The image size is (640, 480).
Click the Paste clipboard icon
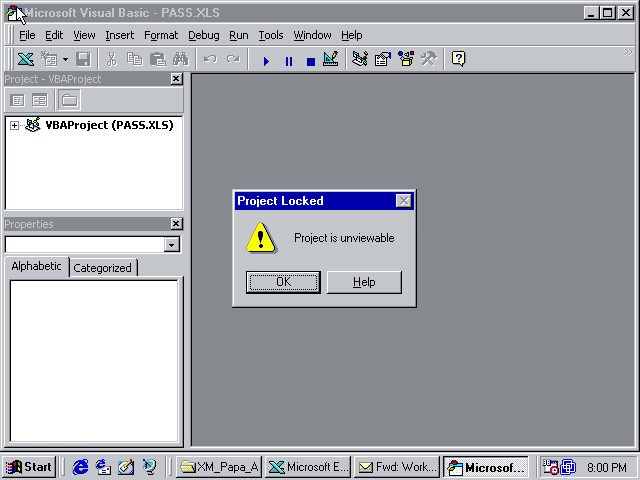point(158,59)
